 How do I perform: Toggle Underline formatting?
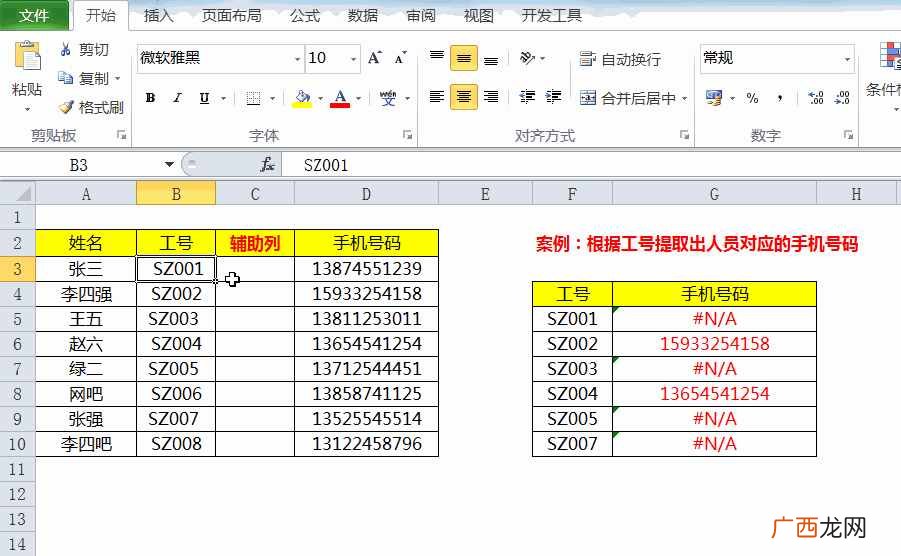204,98
